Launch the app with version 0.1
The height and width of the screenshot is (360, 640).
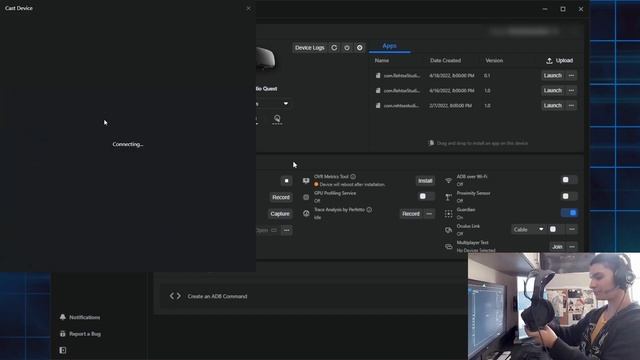(x=552, y=76)
